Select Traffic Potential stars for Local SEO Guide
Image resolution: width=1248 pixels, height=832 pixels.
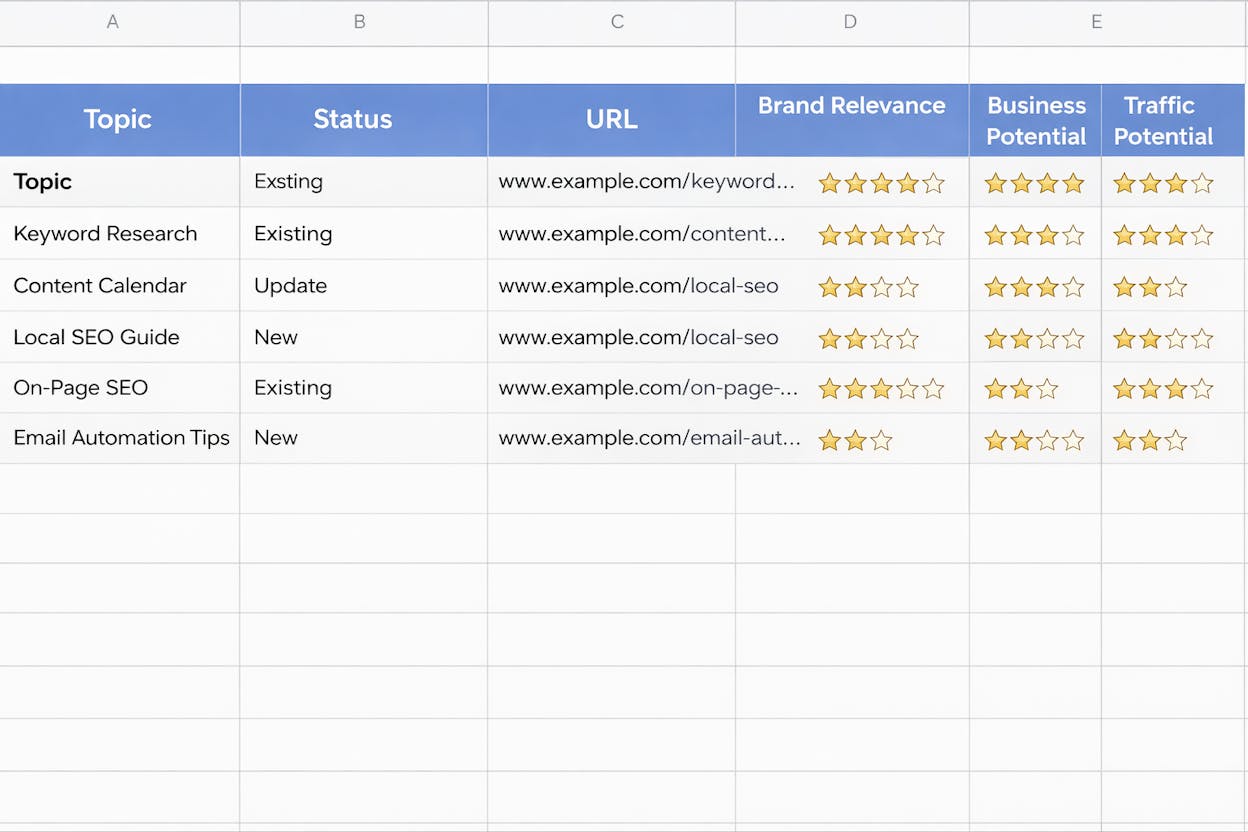point(1163,339)
